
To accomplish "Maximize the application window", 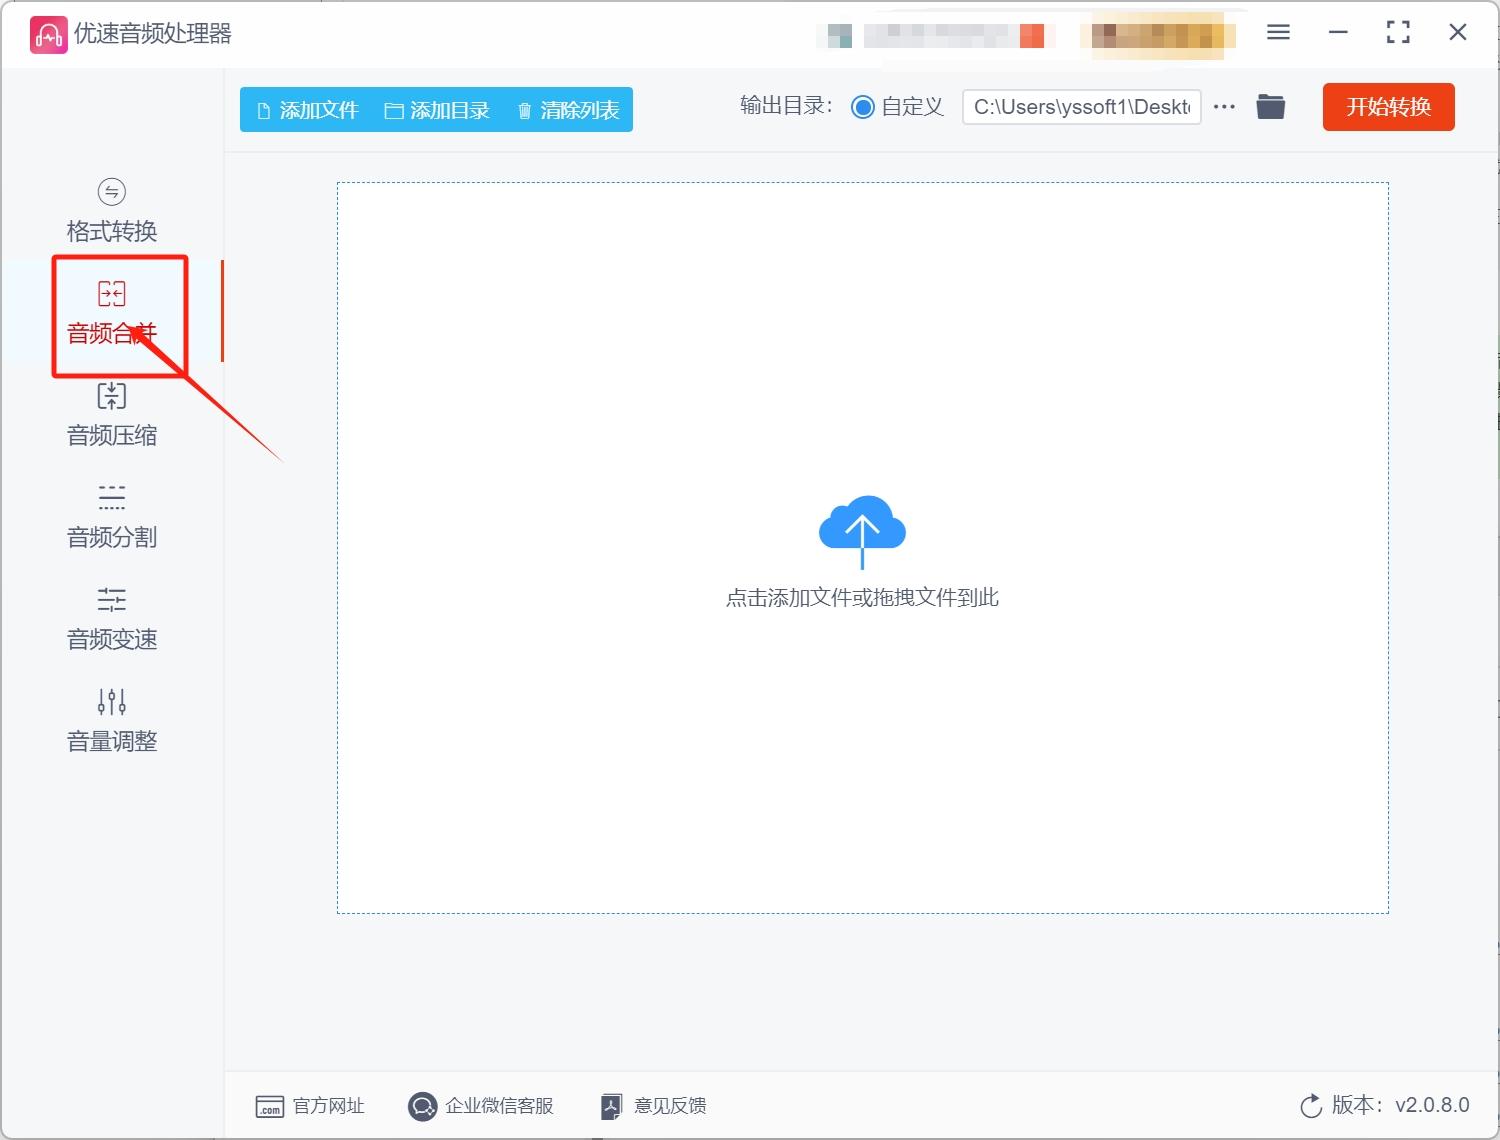I will (x=1398, y=32).
